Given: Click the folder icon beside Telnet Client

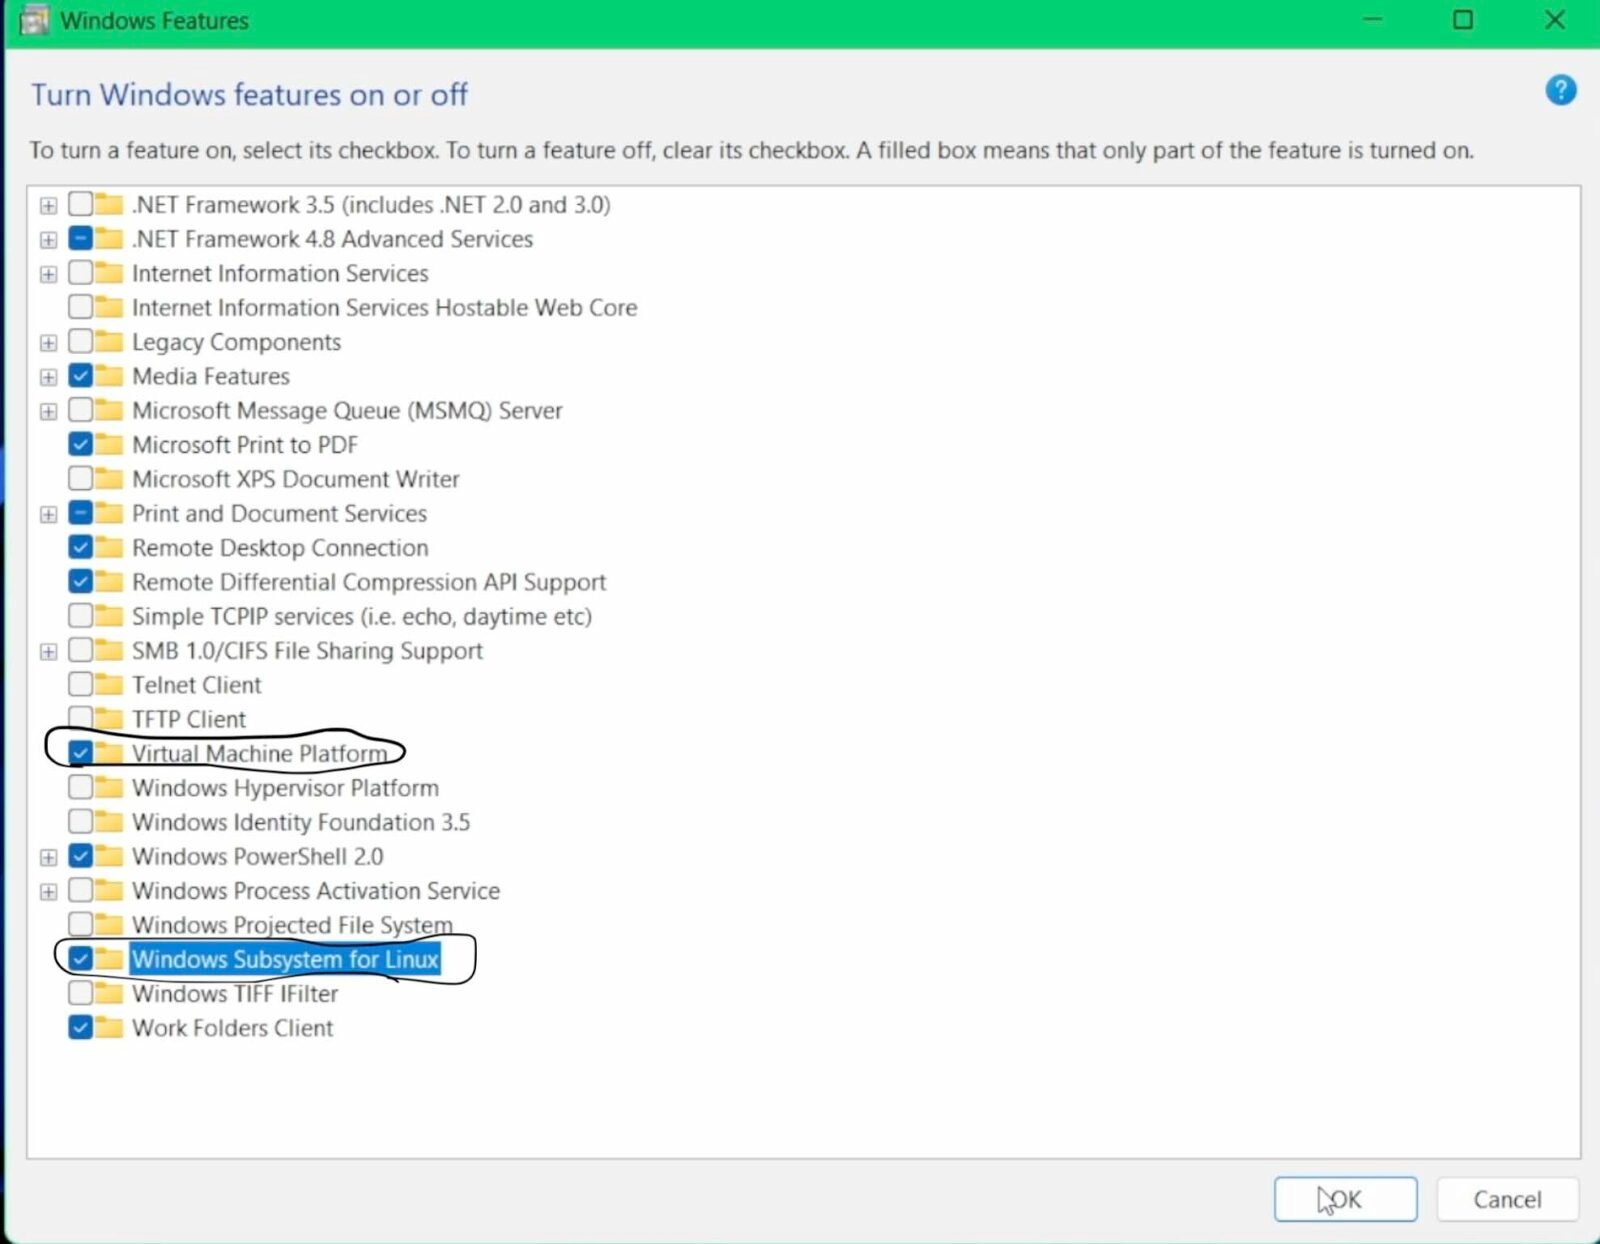Looking at the screenshot, I should [x=111, y=684].
